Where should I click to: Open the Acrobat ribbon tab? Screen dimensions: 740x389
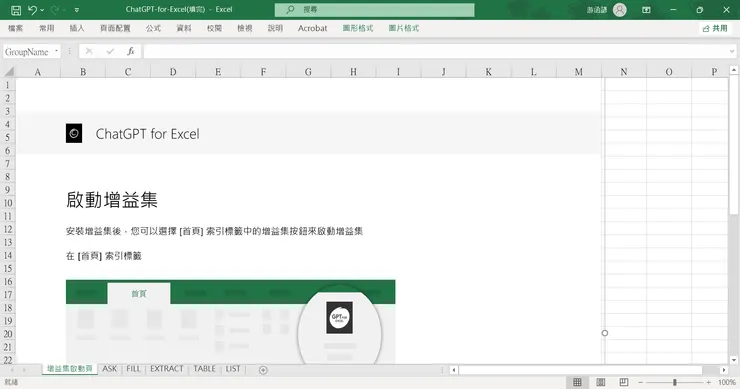[x=312, y=28]
